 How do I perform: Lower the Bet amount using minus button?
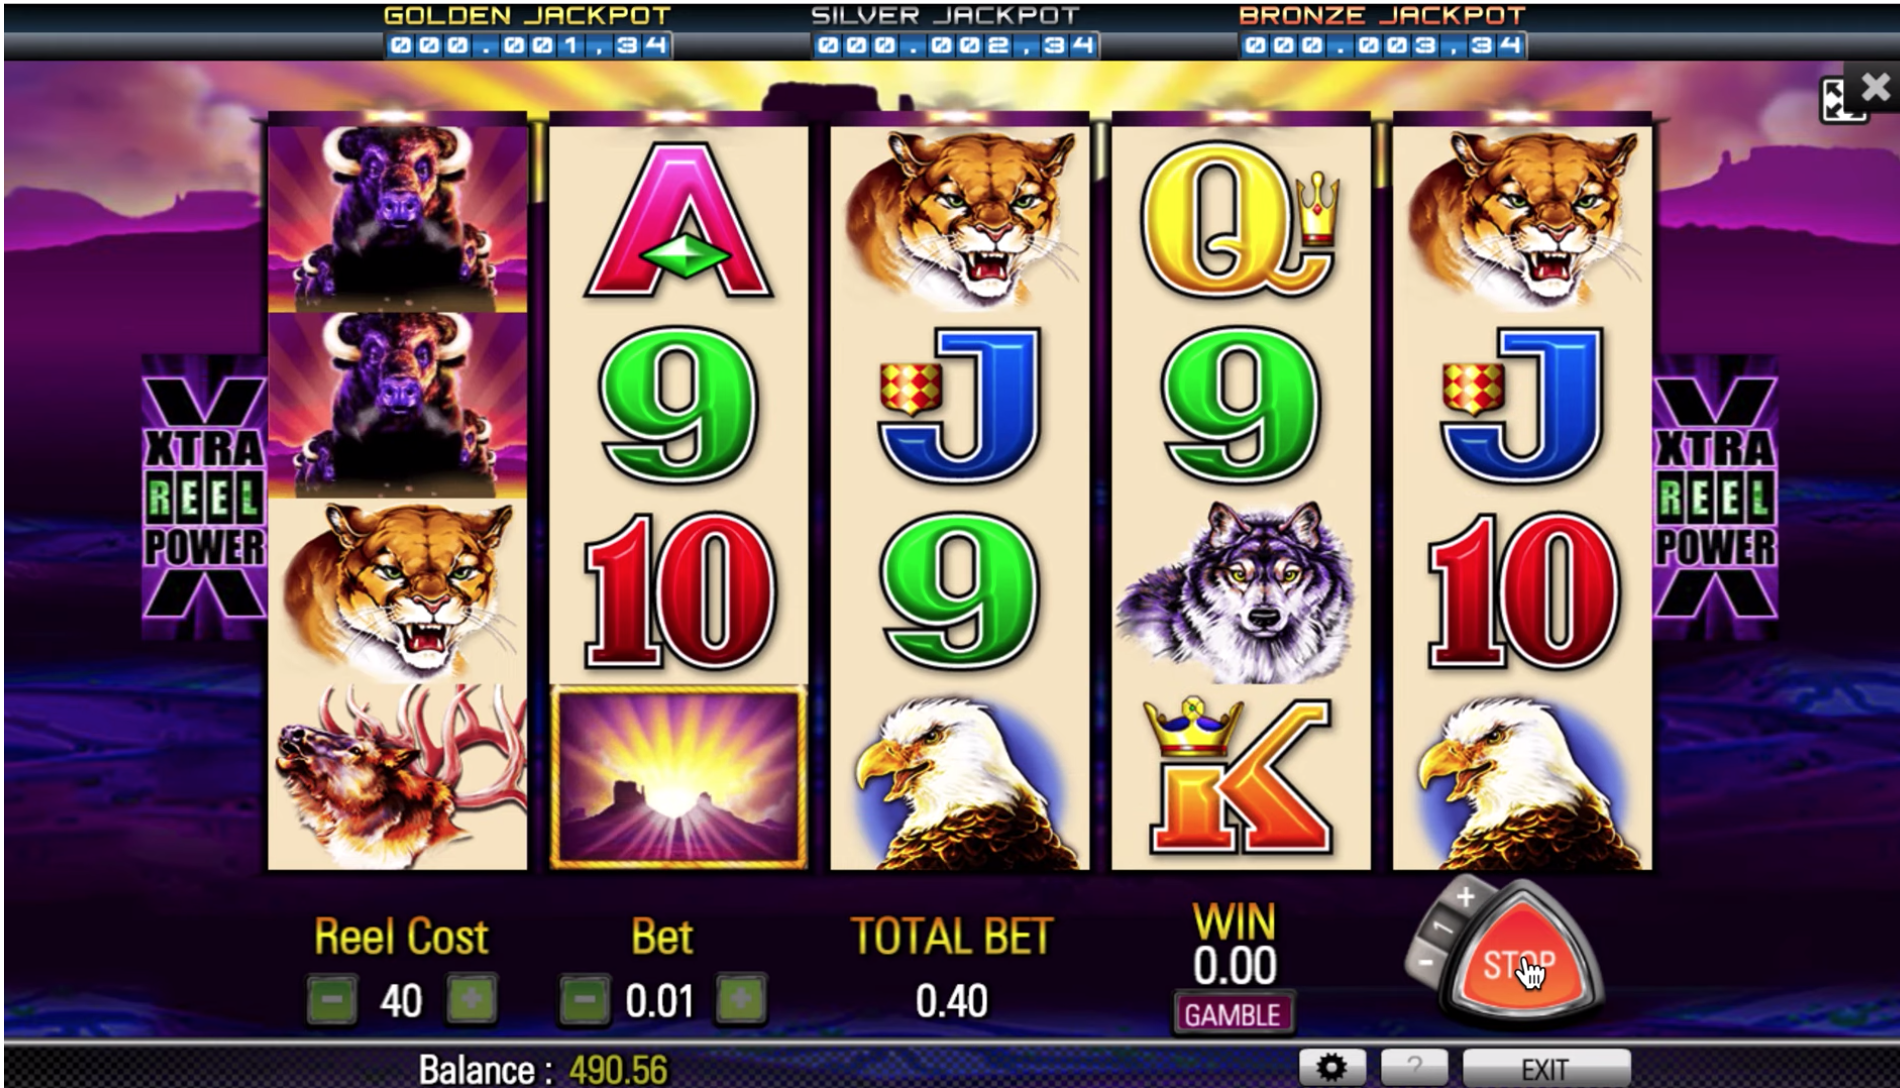(584, 999)
